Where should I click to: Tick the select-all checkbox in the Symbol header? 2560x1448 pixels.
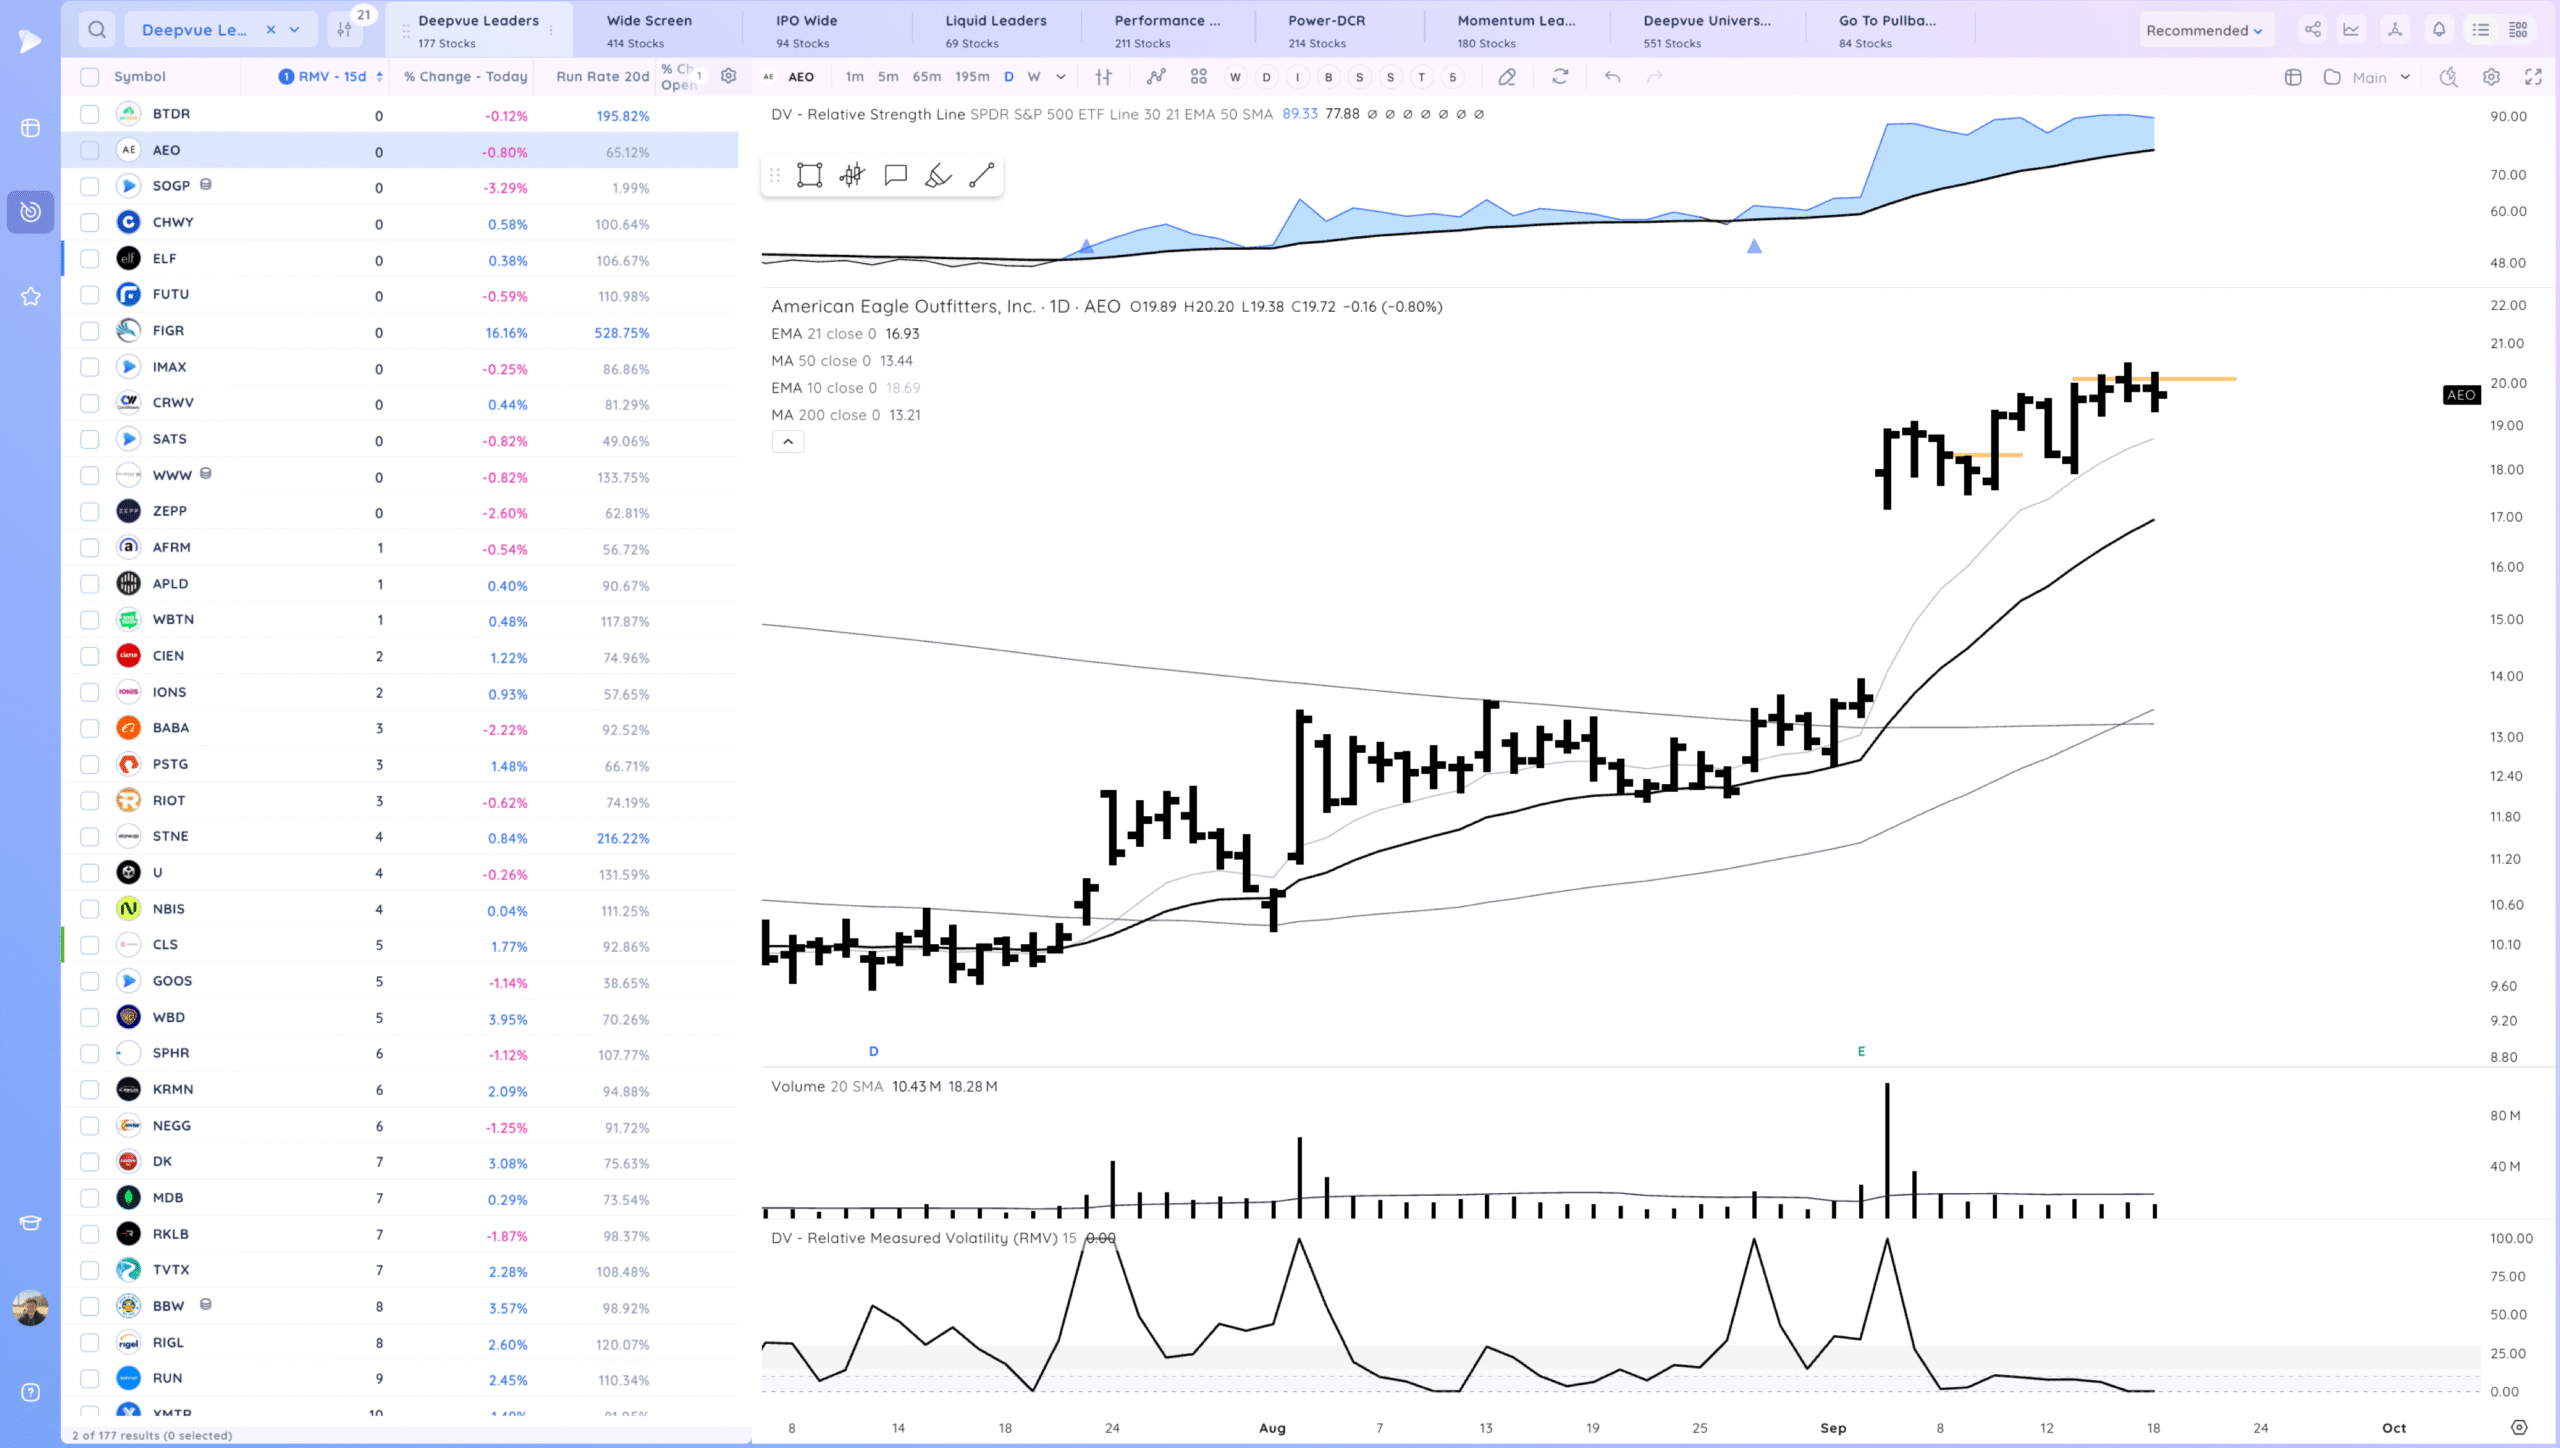click(90, 77)
